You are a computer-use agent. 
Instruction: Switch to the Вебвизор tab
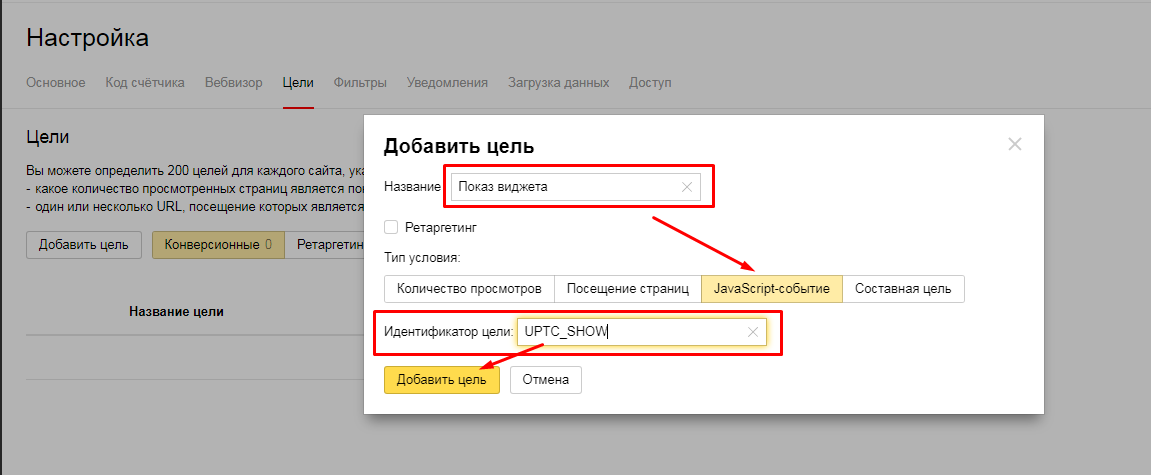[x=233, y=83]
